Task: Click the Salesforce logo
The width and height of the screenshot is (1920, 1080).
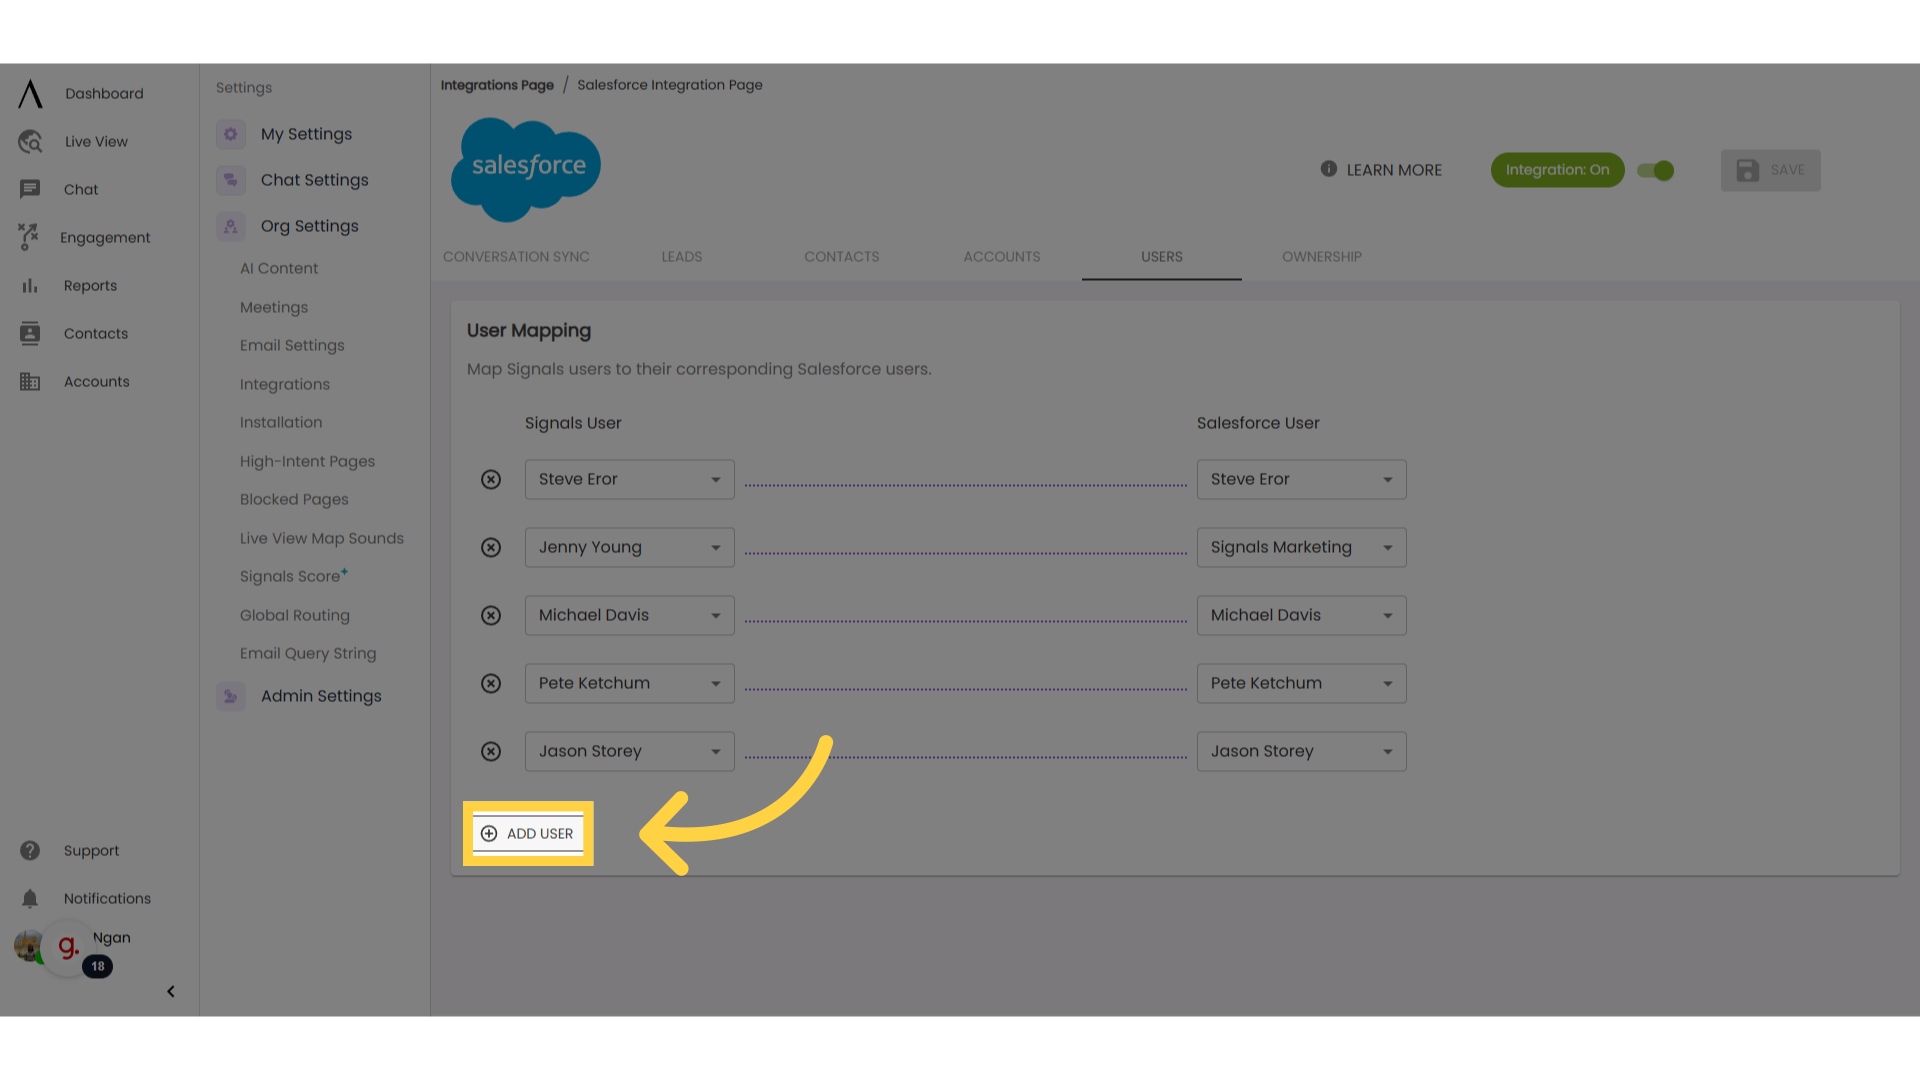Action: tap(526, 170)
